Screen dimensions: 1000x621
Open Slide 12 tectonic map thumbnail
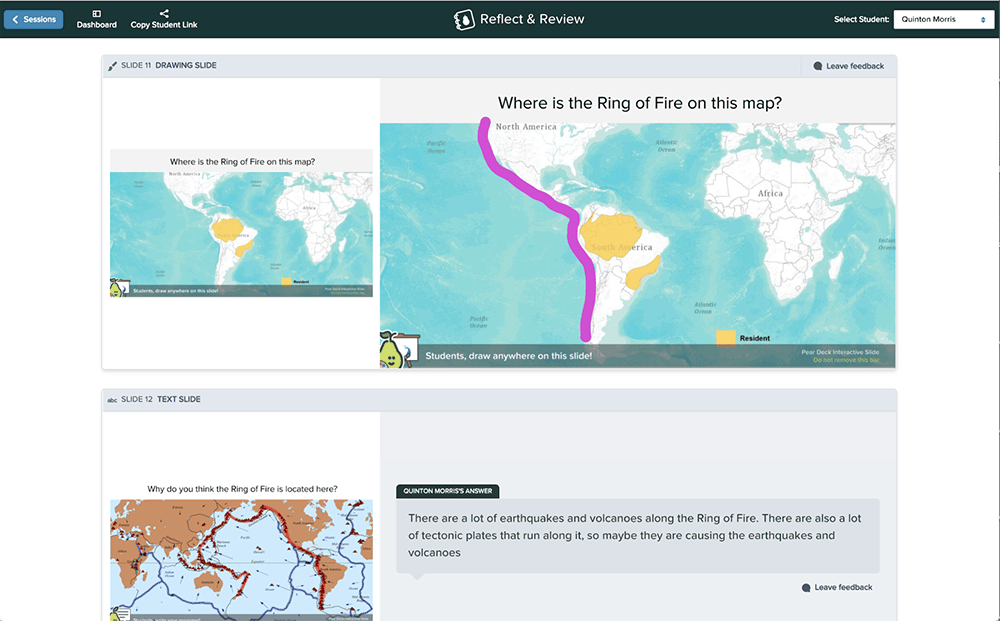(241, 560)
